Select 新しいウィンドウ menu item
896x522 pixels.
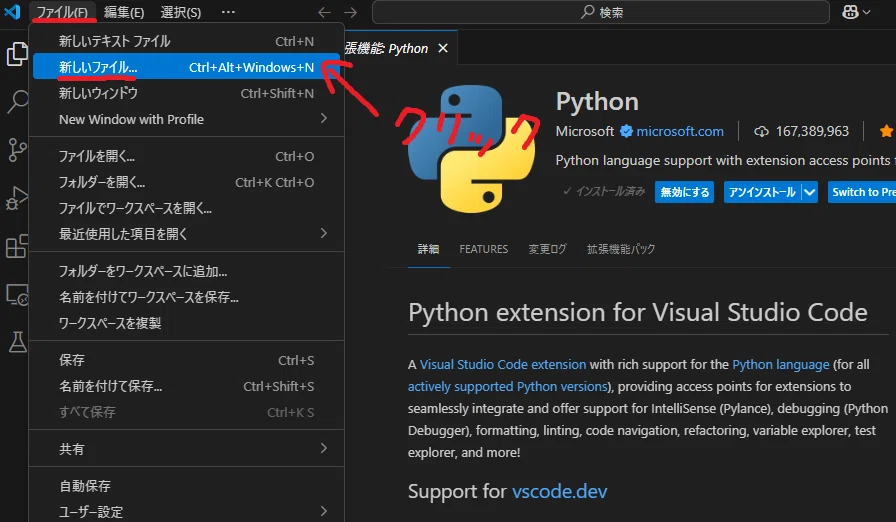tap(186, 93)
